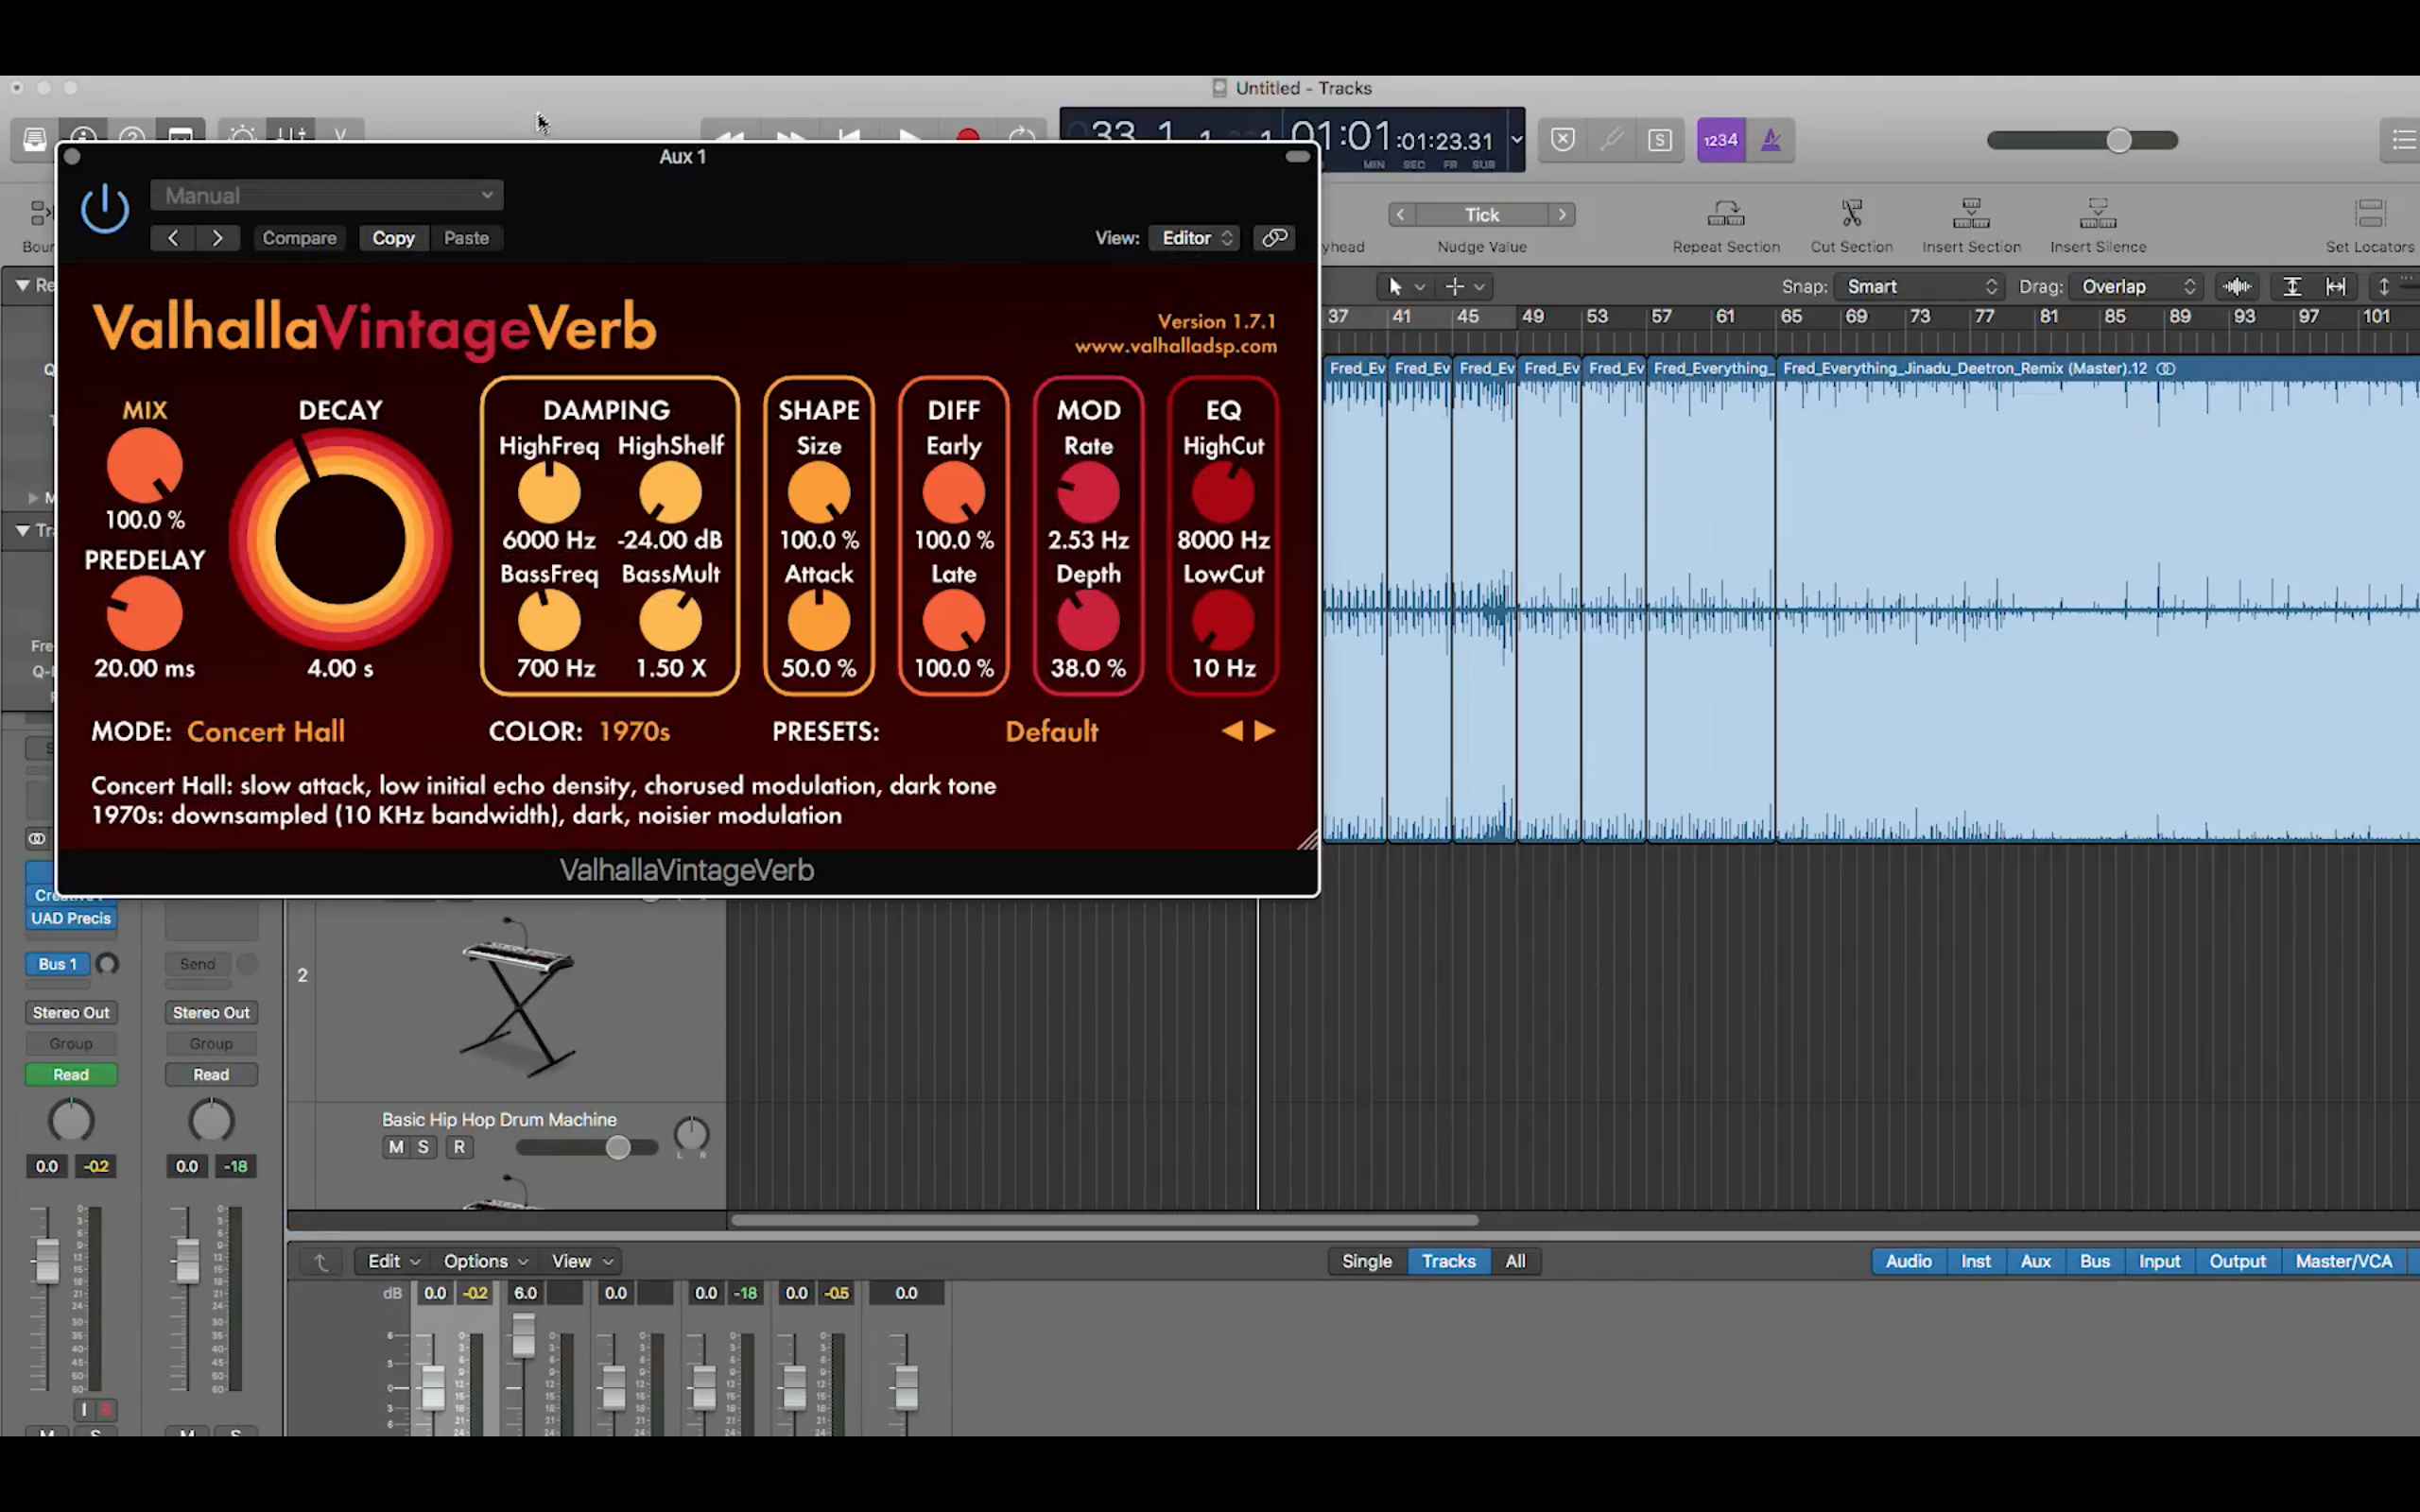The height and width of the screenshot is (1512, 2420).
Task: Click the vertical auto zoom icon
Action: 2291,287
